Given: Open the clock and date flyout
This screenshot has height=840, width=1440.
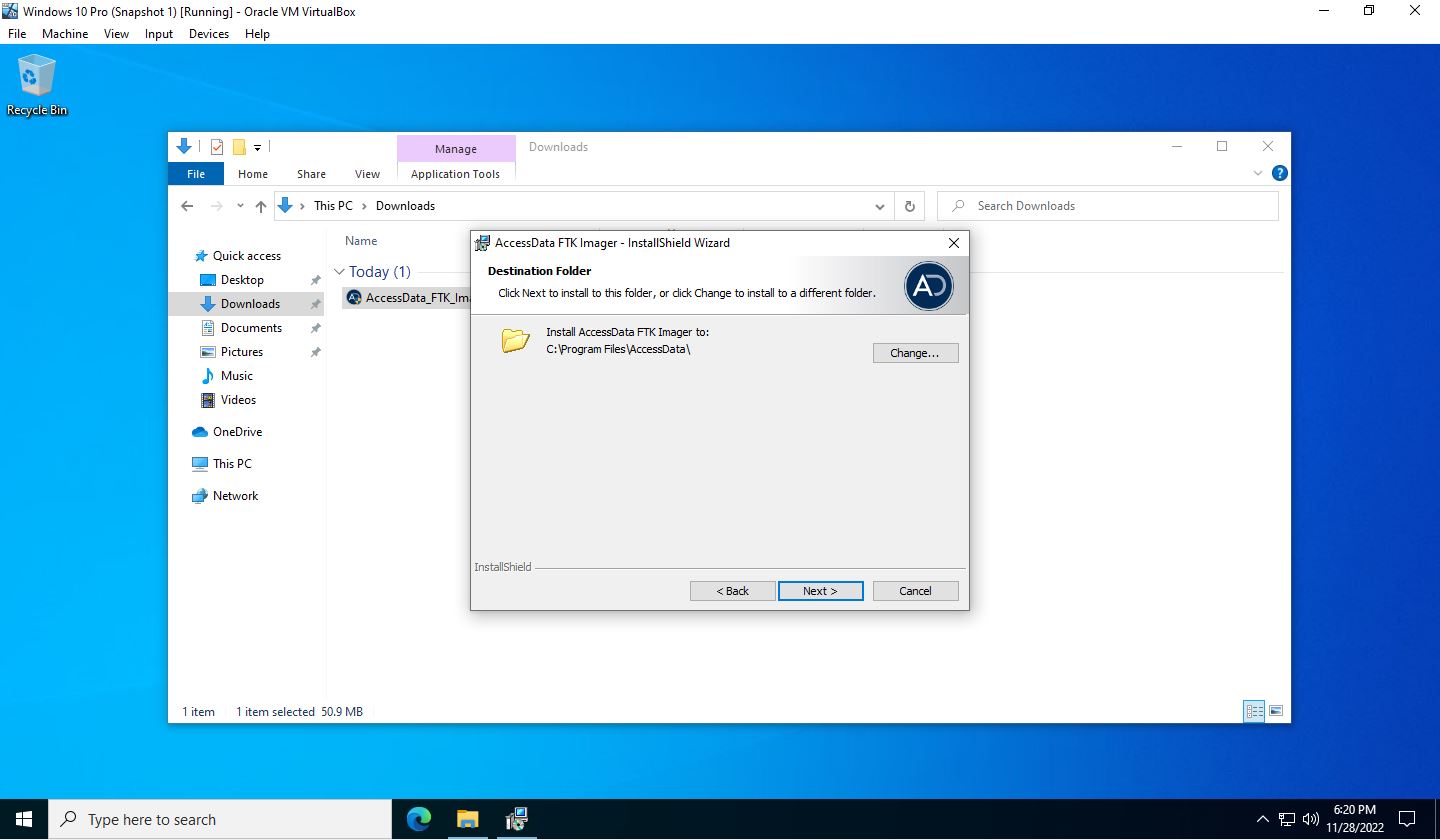Looking at the screenshot, I should click(1355, 819).
